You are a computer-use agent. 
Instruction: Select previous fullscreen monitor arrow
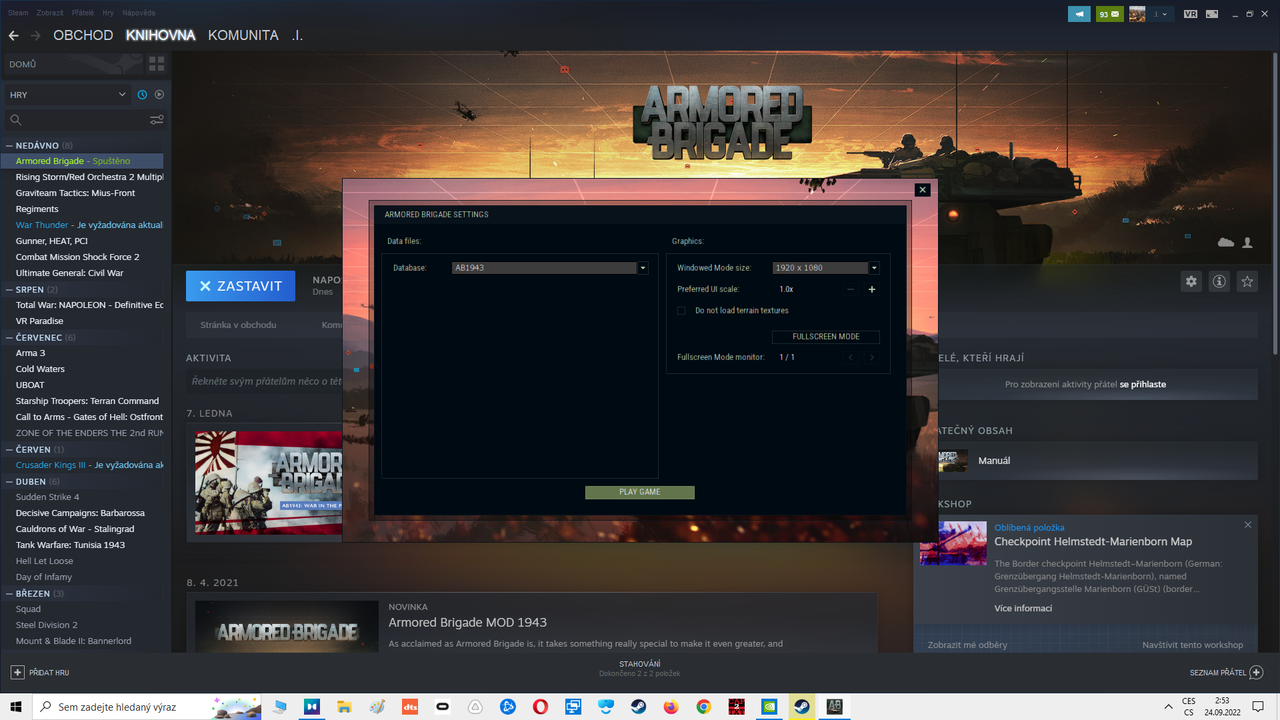(851, 357)
